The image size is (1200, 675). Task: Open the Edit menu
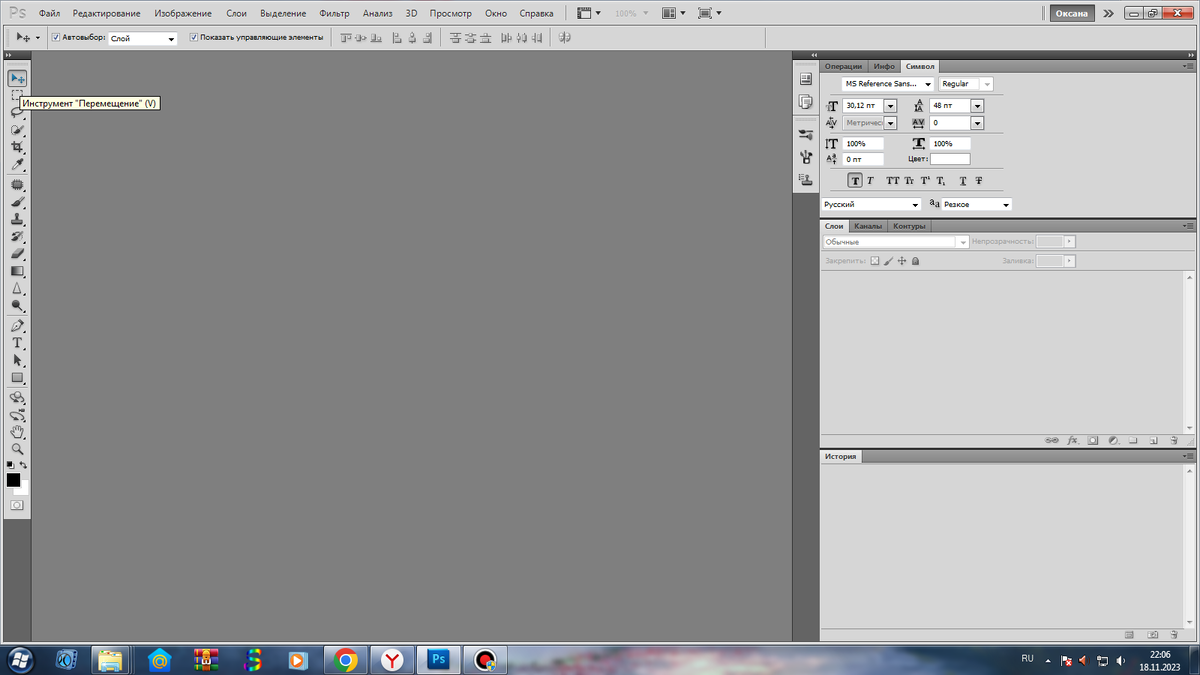coord(106,14)
